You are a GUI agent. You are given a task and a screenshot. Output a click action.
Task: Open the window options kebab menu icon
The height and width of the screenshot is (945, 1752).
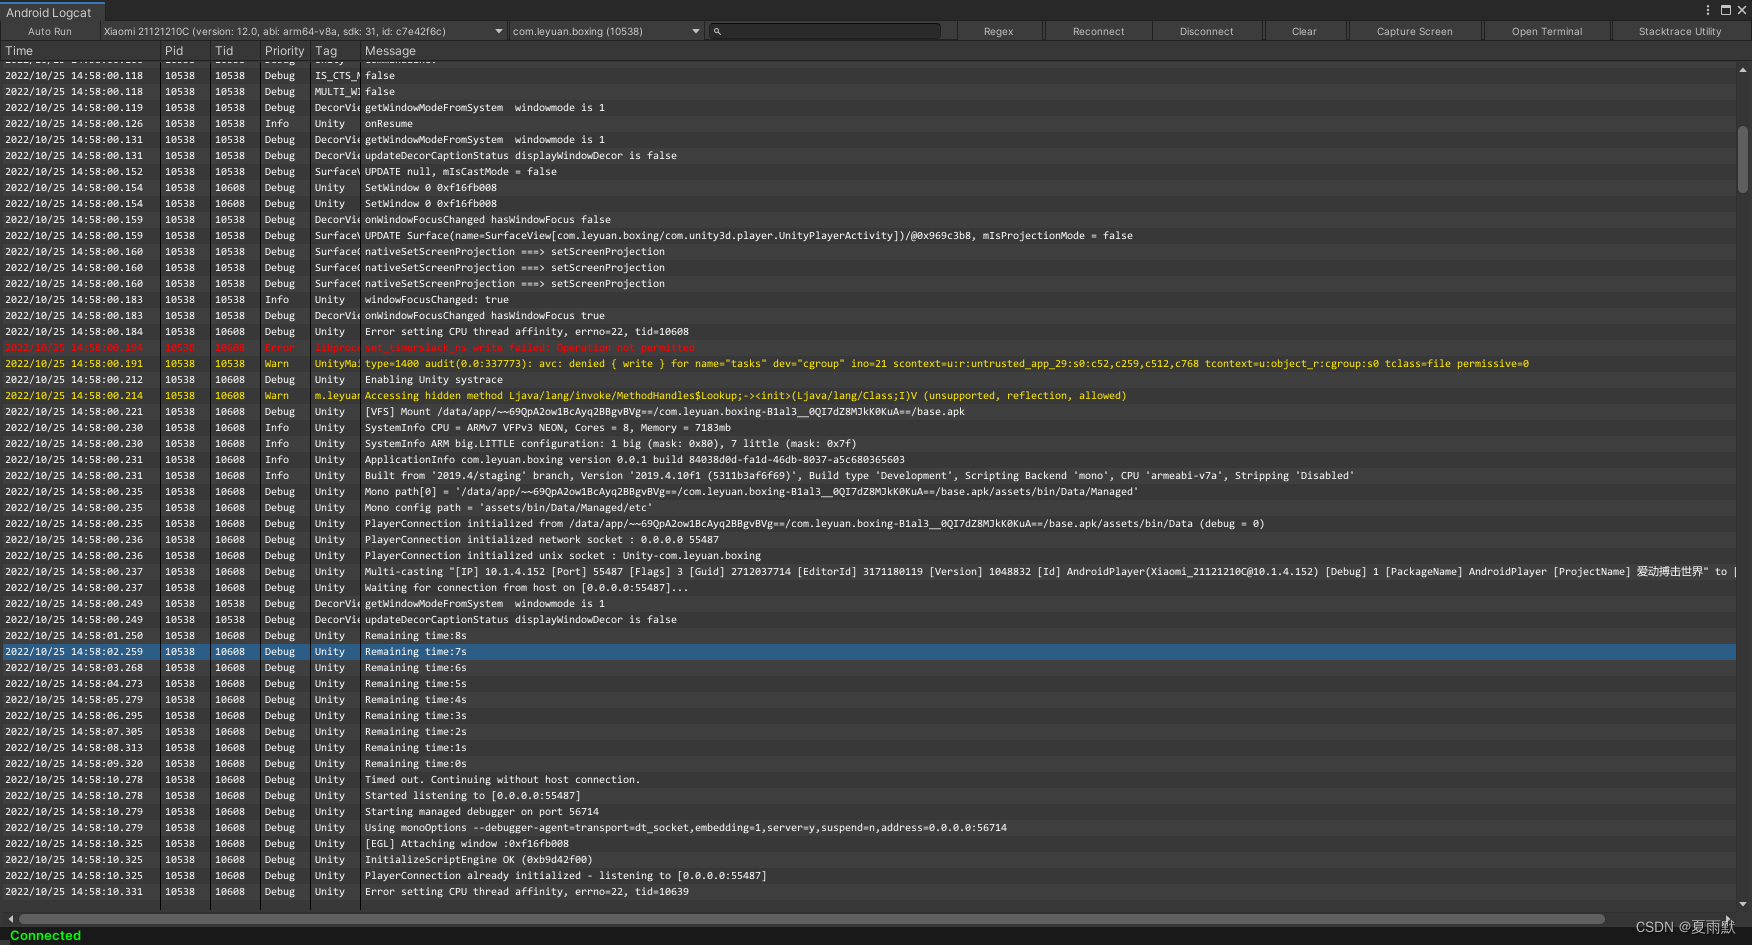point(1708,10)
